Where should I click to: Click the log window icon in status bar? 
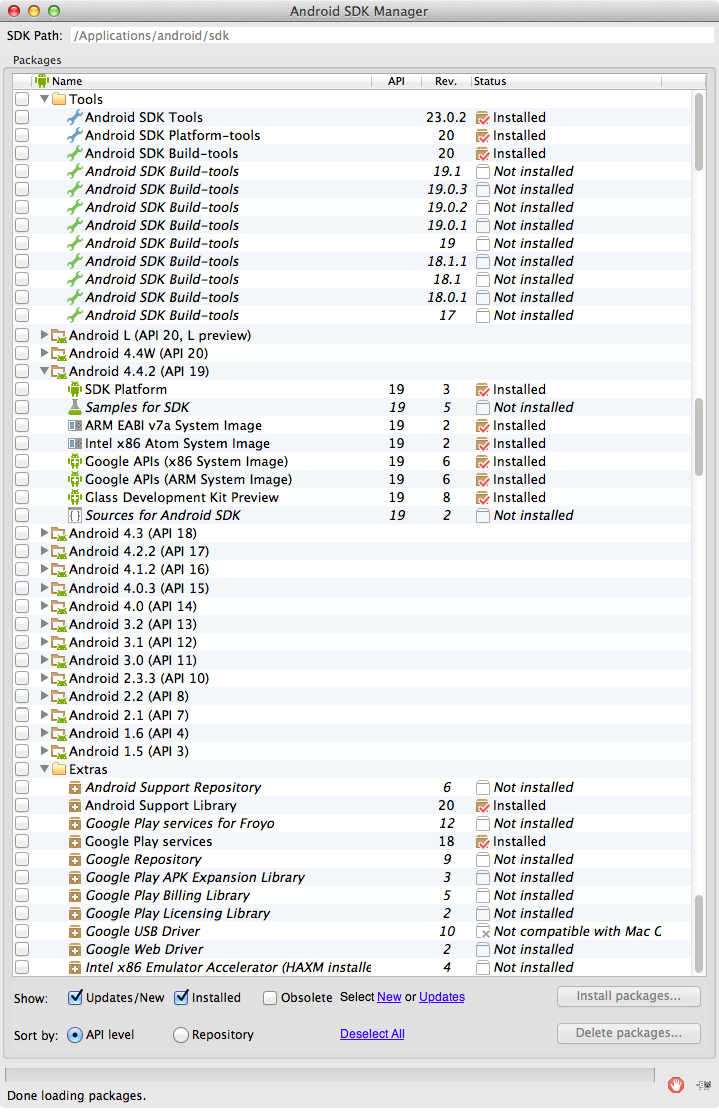(x=704, y=1085)
